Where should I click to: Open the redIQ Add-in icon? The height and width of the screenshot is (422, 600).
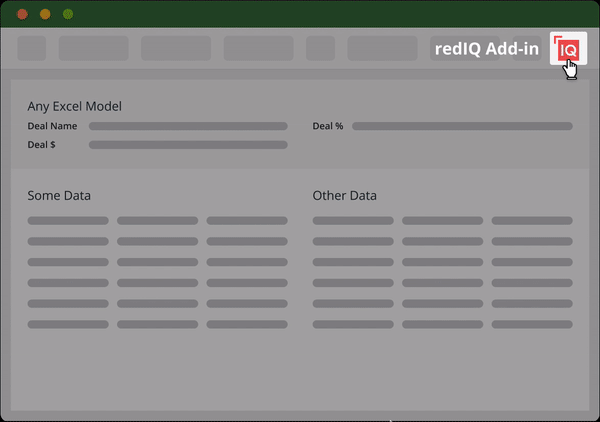(568, 48)
